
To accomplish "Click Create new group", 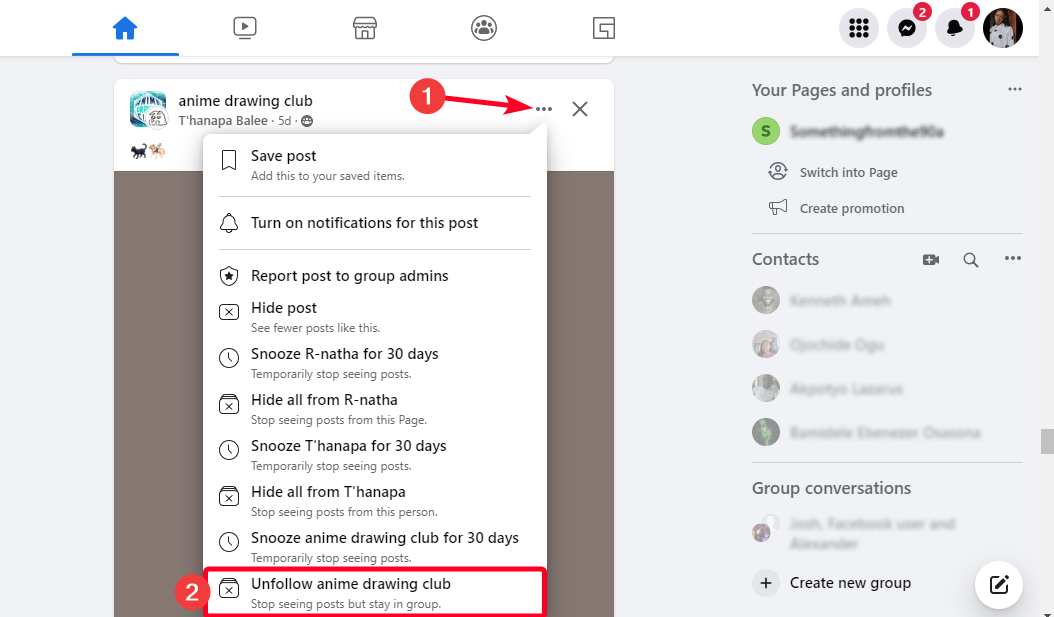I will pyautogui.click(x=849, y=583).
